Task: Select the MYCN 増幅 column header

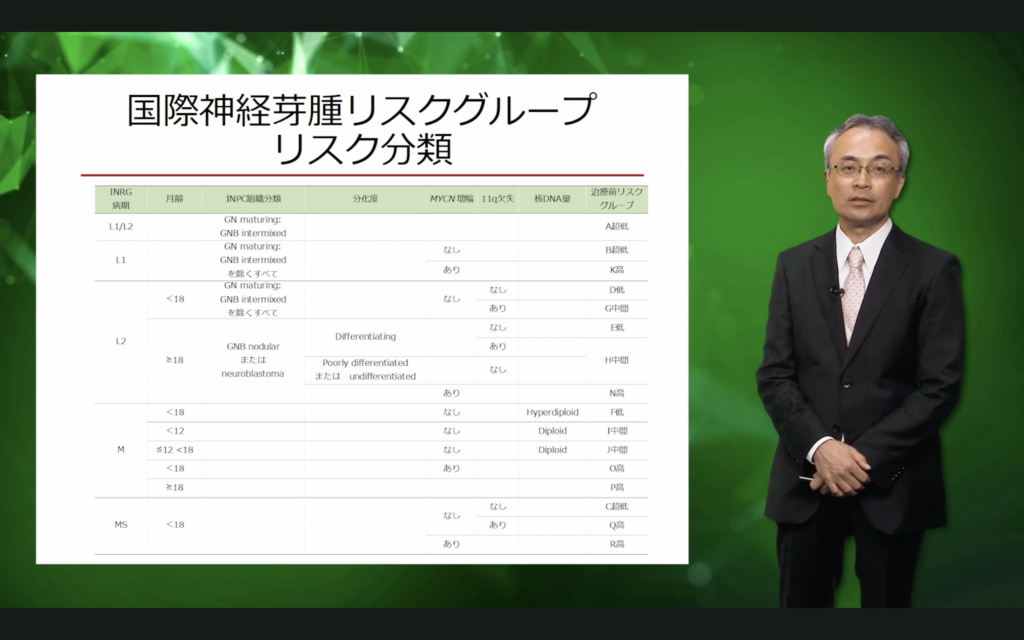Action: click(451, 198)
